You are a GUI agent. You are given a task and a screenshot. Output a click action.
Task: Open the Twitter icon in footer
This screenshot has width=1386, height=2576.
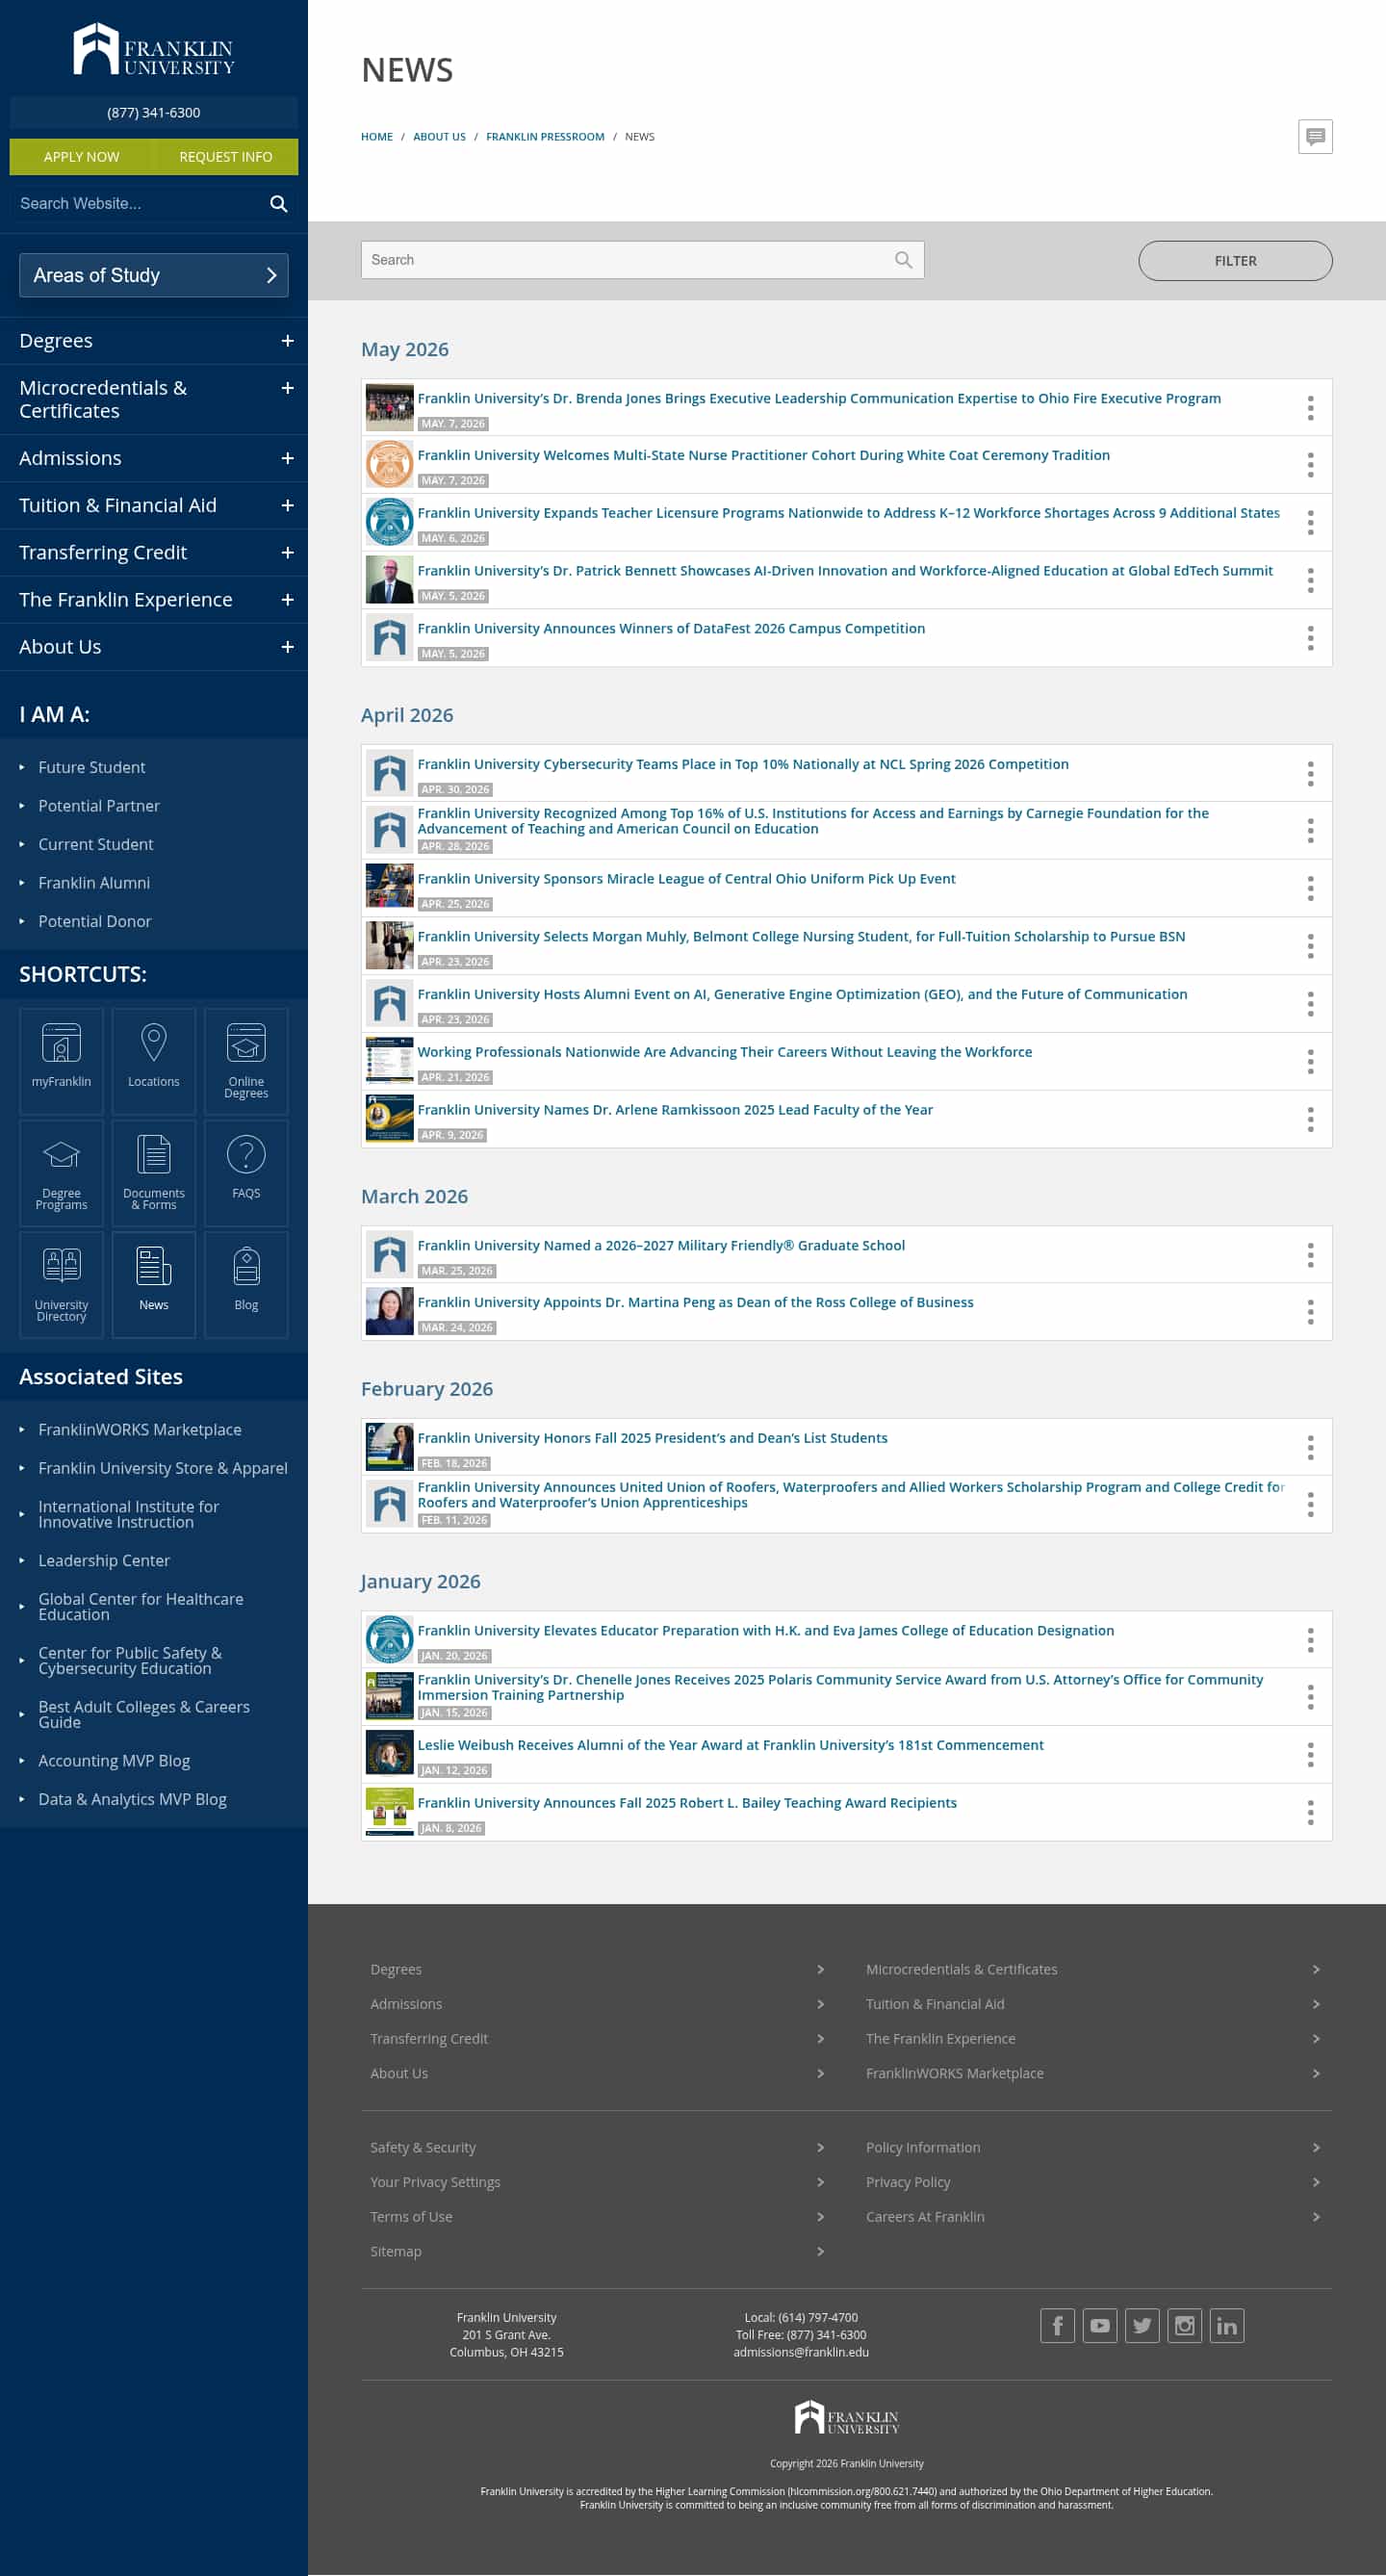pos(1142,2326)
